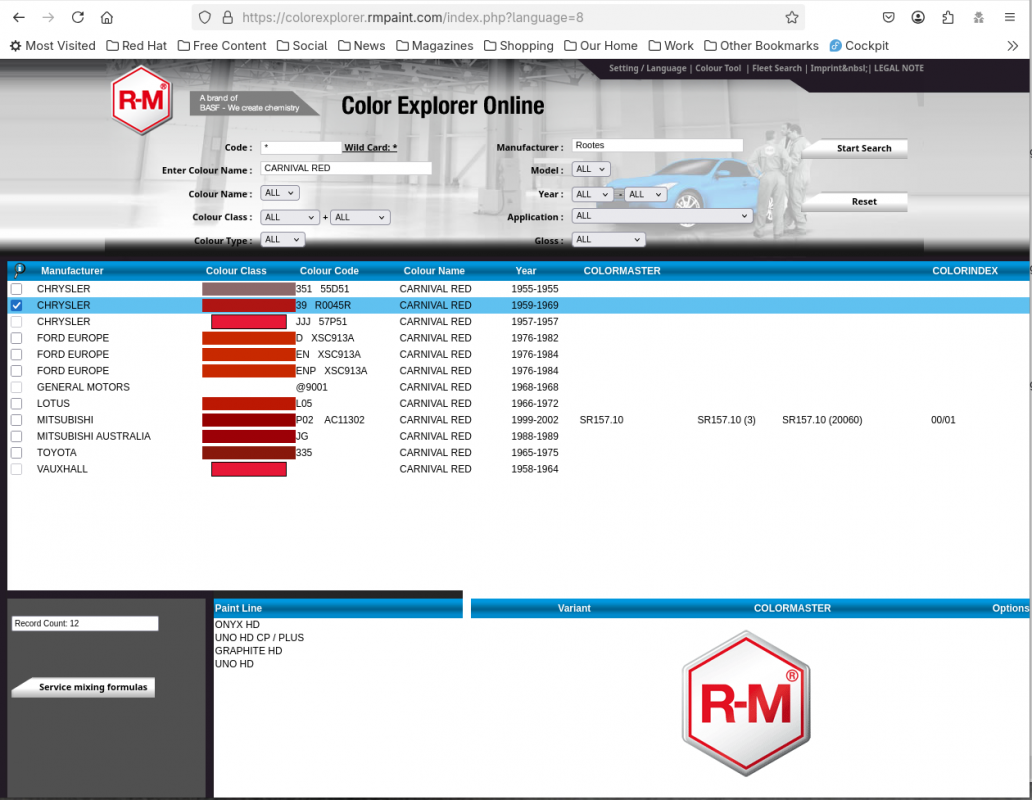Image resolution: width=1032 pixels, height=800 pixels.
Task: Tick the checkbox for Chrysler 351 55D51
Action: (16, 289)
